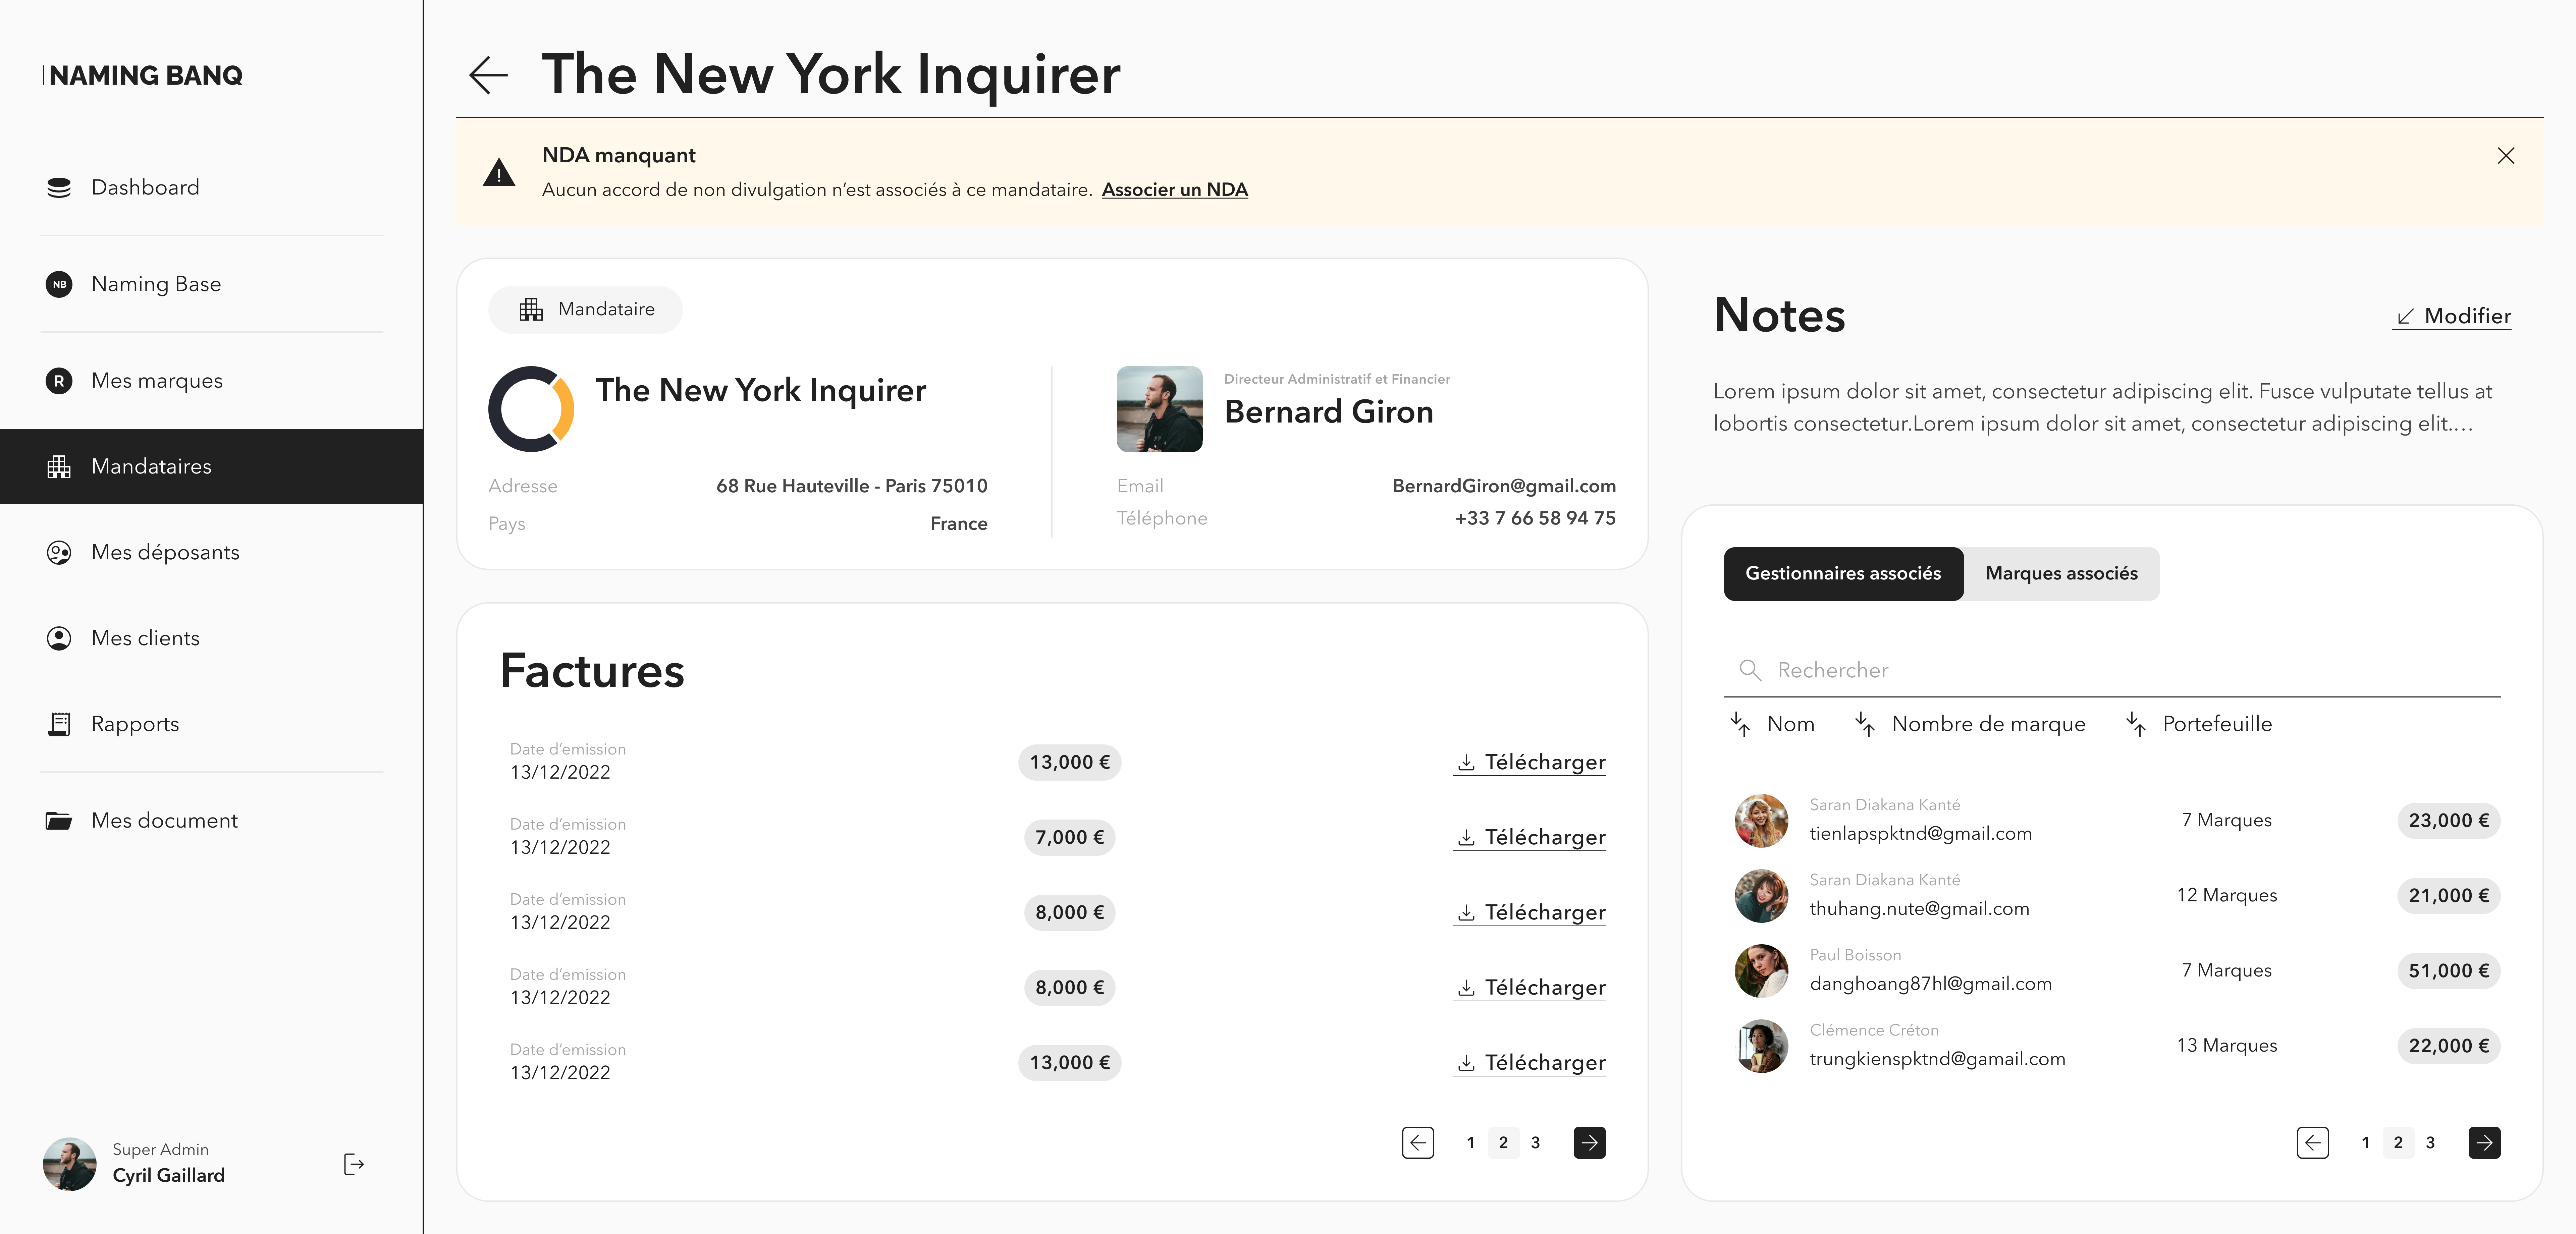This screenshot has width=2576, height=1234.
Task: Click the warning triangle icon in the banner
Action: pyautogui.click(x=499, y=173)
